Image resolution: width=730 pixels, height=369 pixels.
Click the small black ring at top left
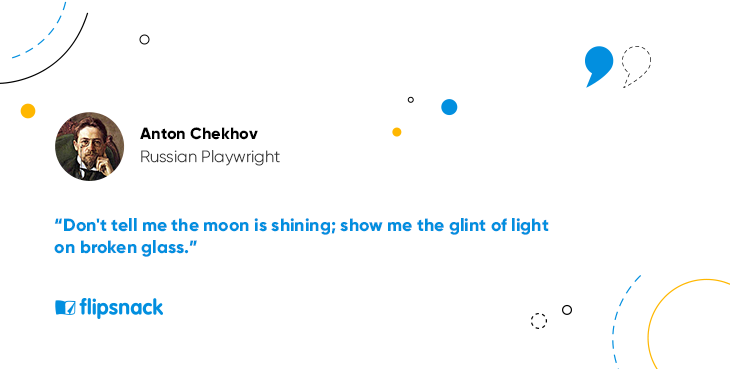tap(144, 40)
